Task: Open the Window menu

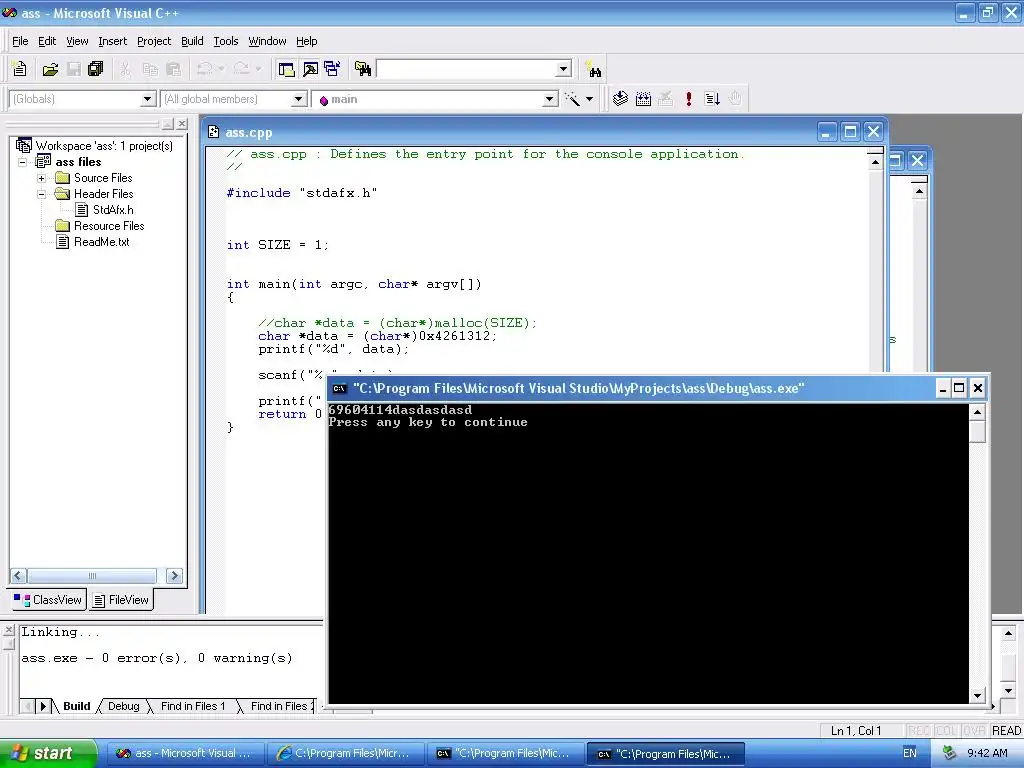Action: (267, 41)
